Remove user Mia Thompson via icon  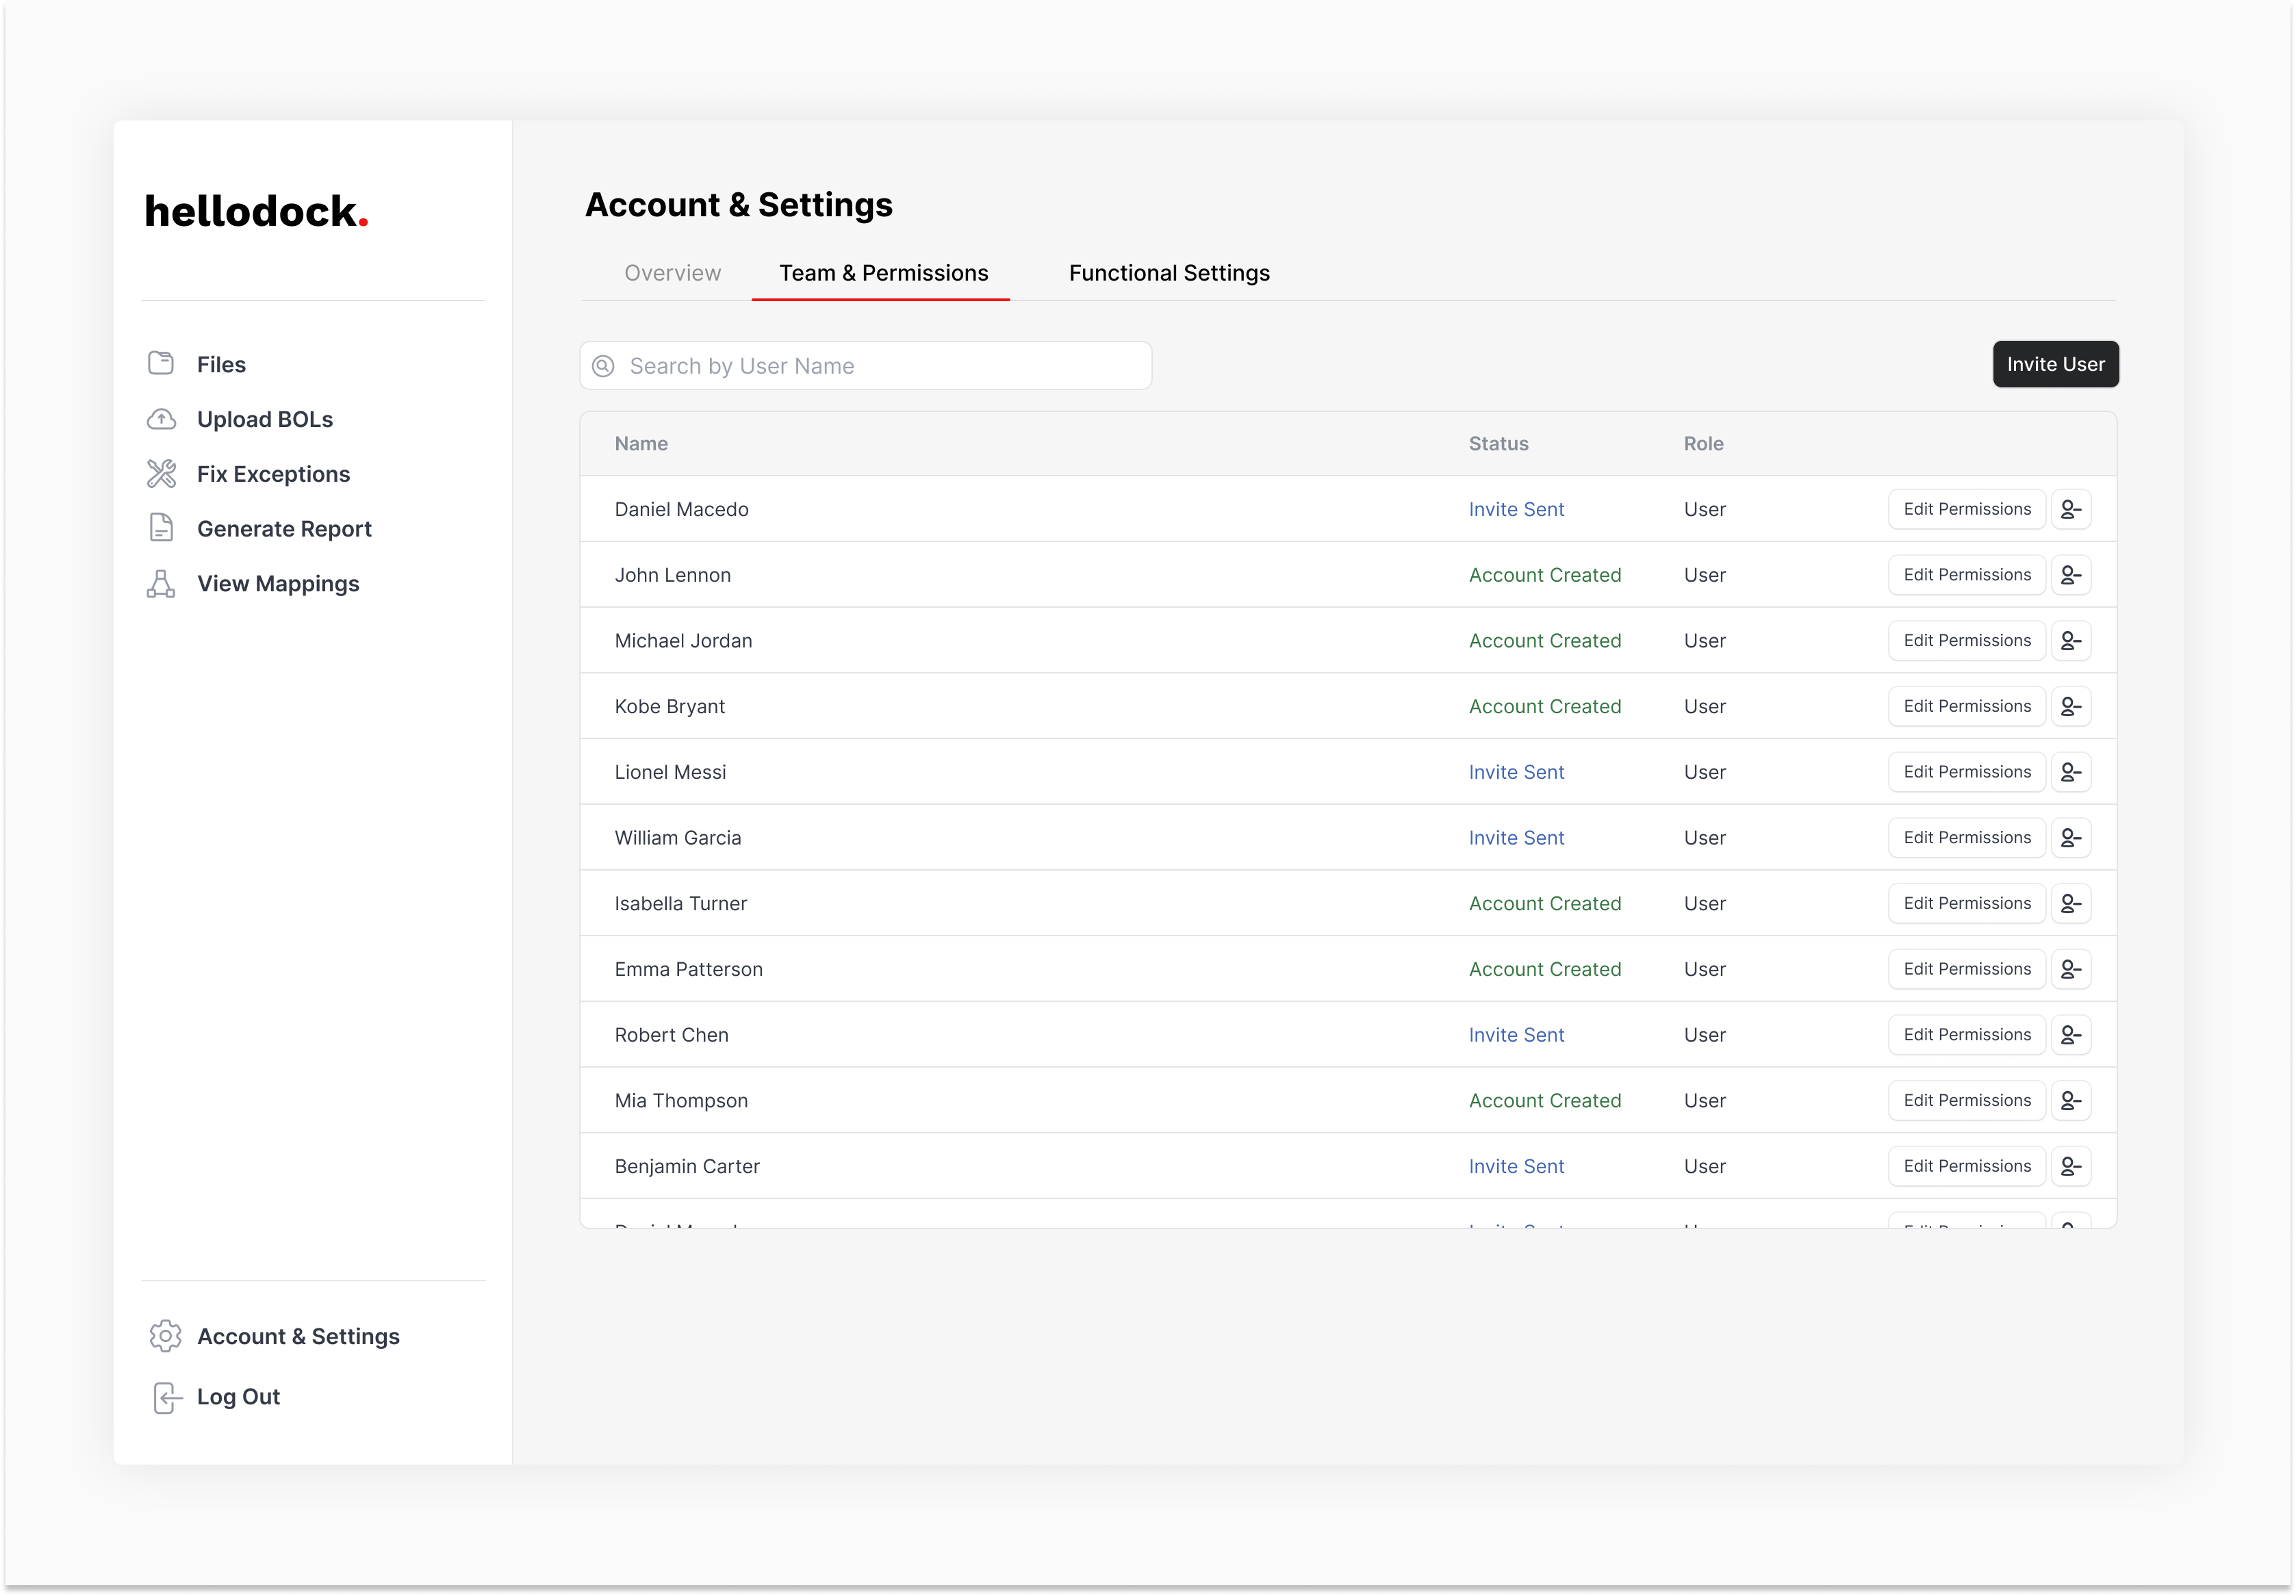click(2071, 1100)
